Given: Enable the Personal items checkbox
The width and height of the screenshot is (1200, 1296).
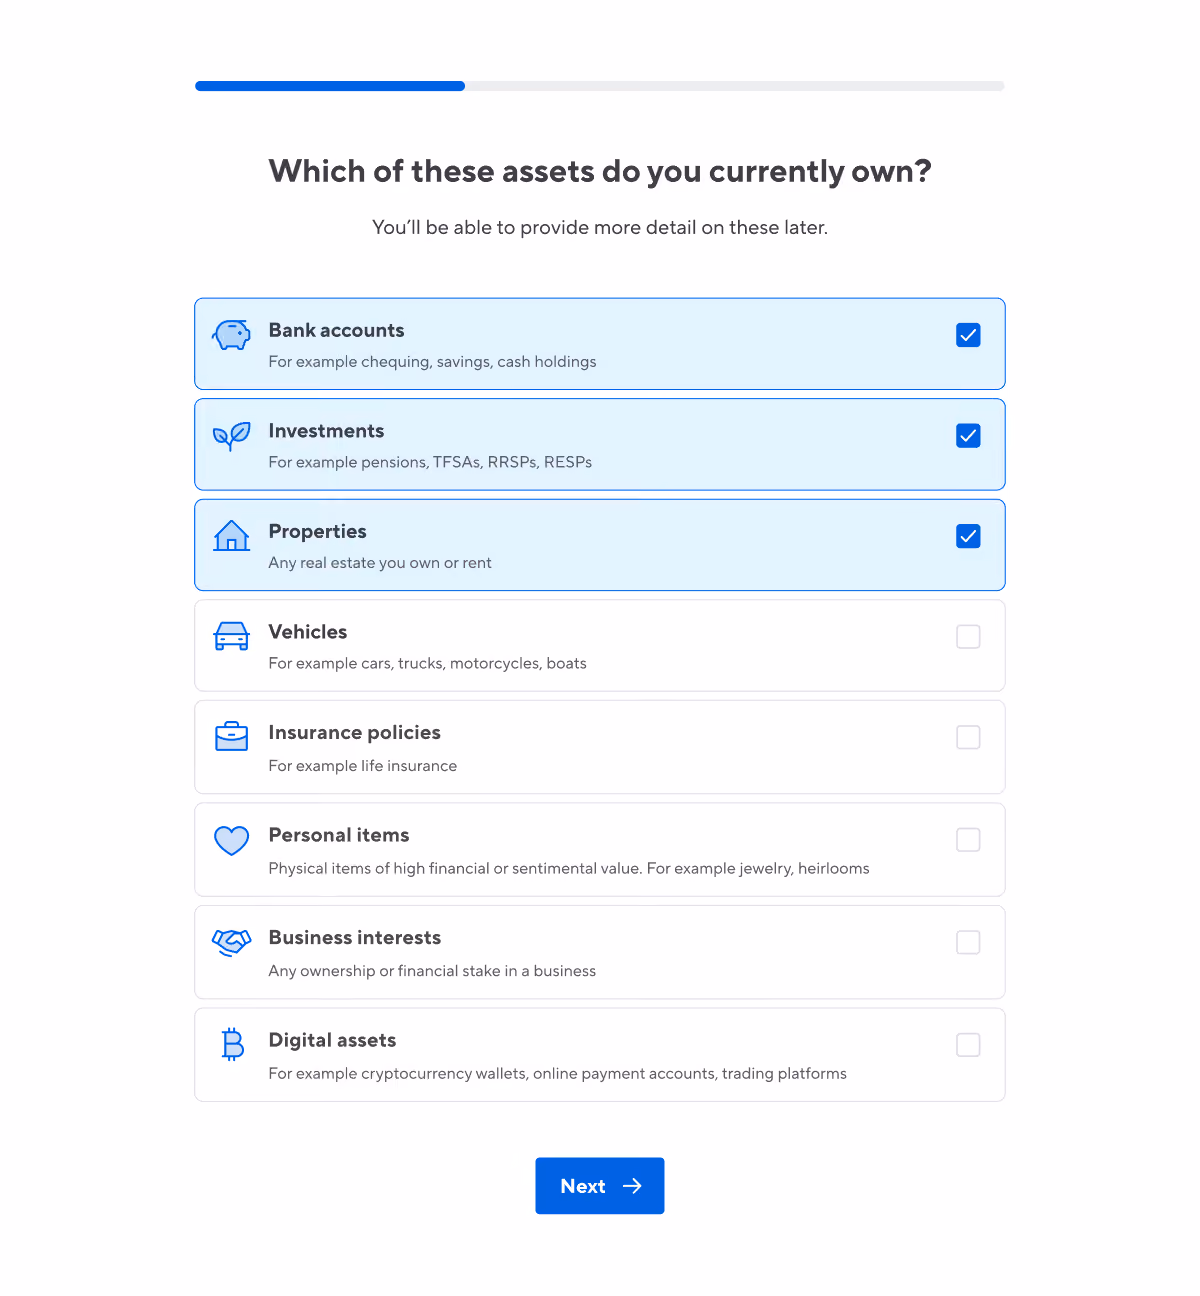Looking at the screenshot, I should (968, 840).
